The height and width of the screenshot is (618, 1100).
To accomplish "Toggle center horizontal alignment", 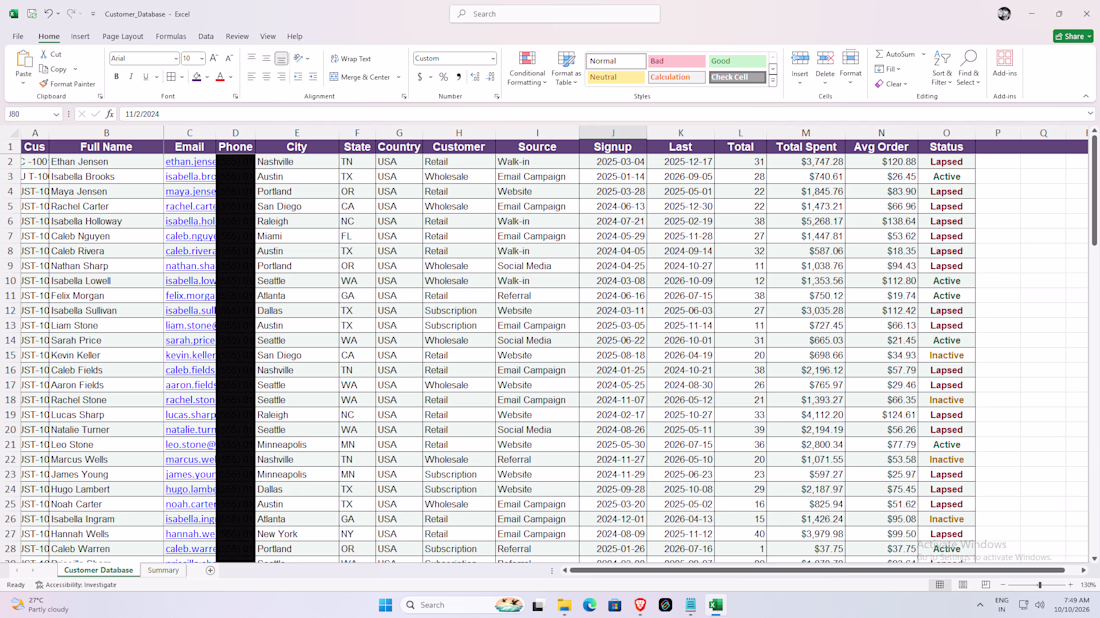I will (267, 77).
